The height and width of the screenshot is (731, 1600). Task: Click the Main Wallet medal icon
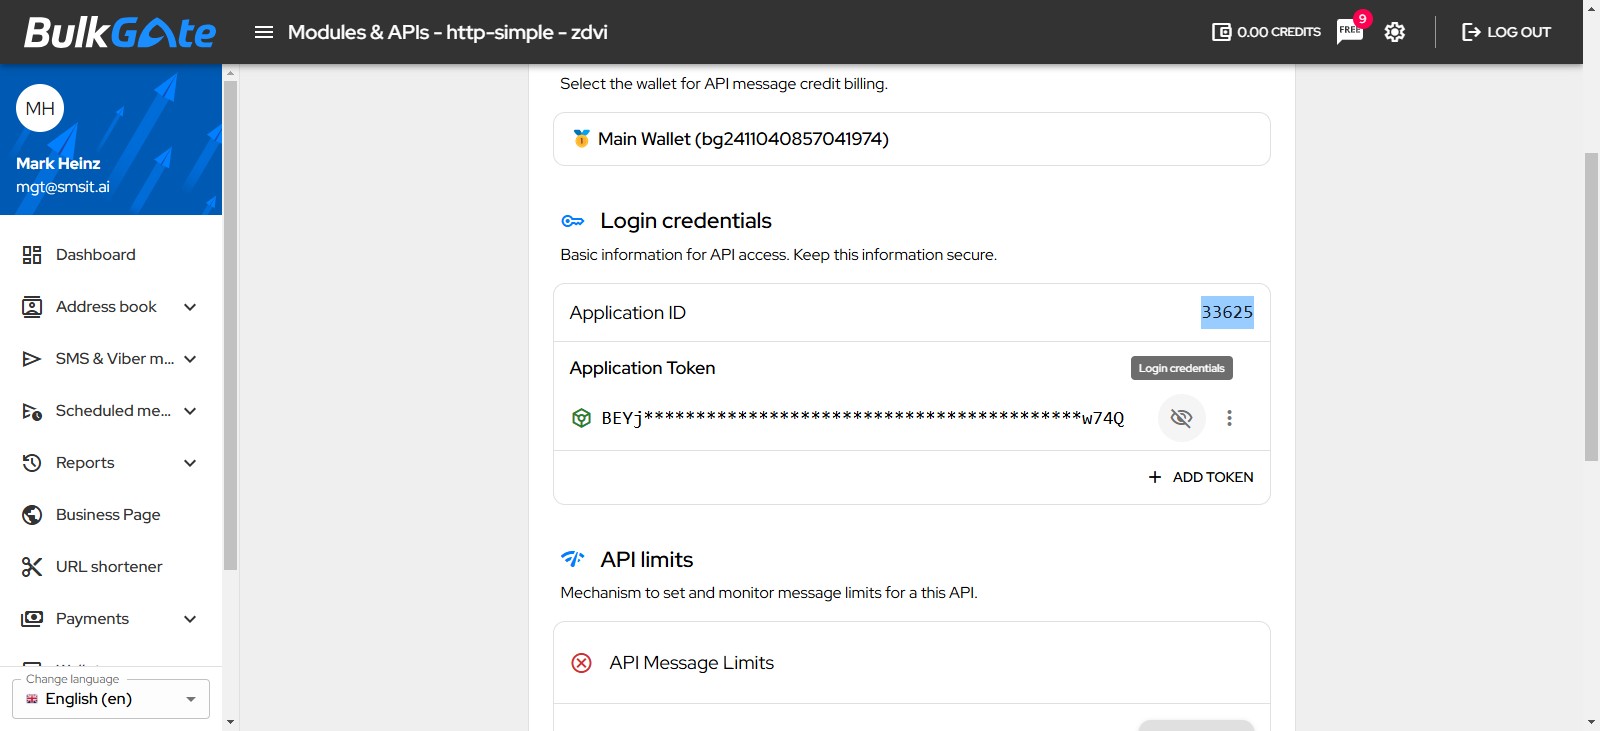581,139
